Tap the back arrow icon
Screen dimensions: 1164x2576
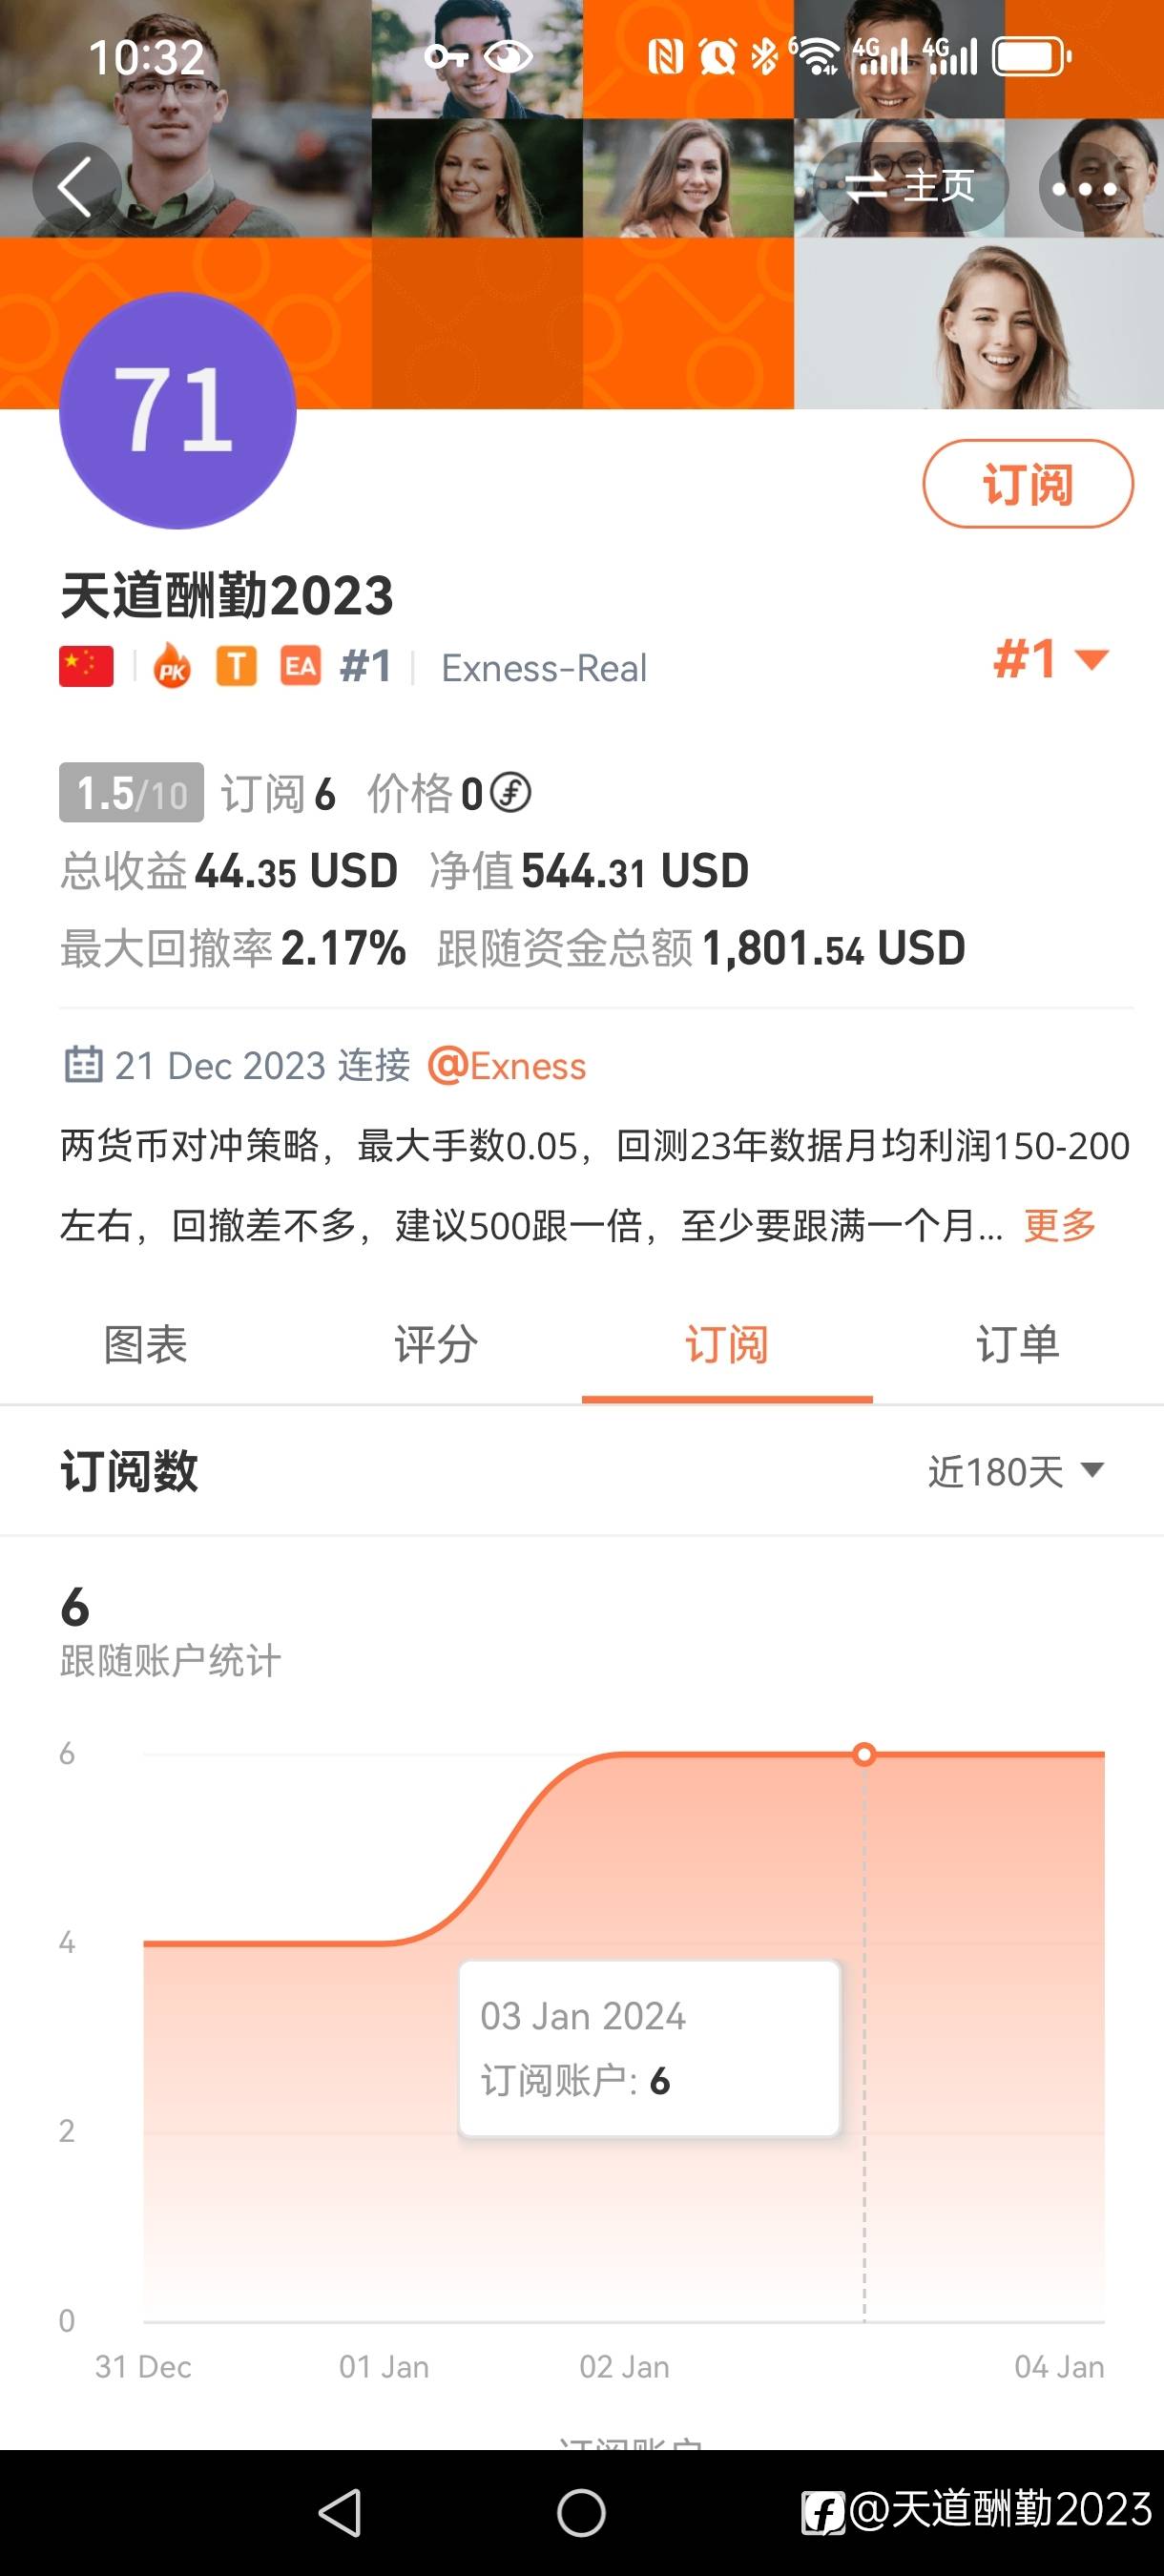pos(76,187)
